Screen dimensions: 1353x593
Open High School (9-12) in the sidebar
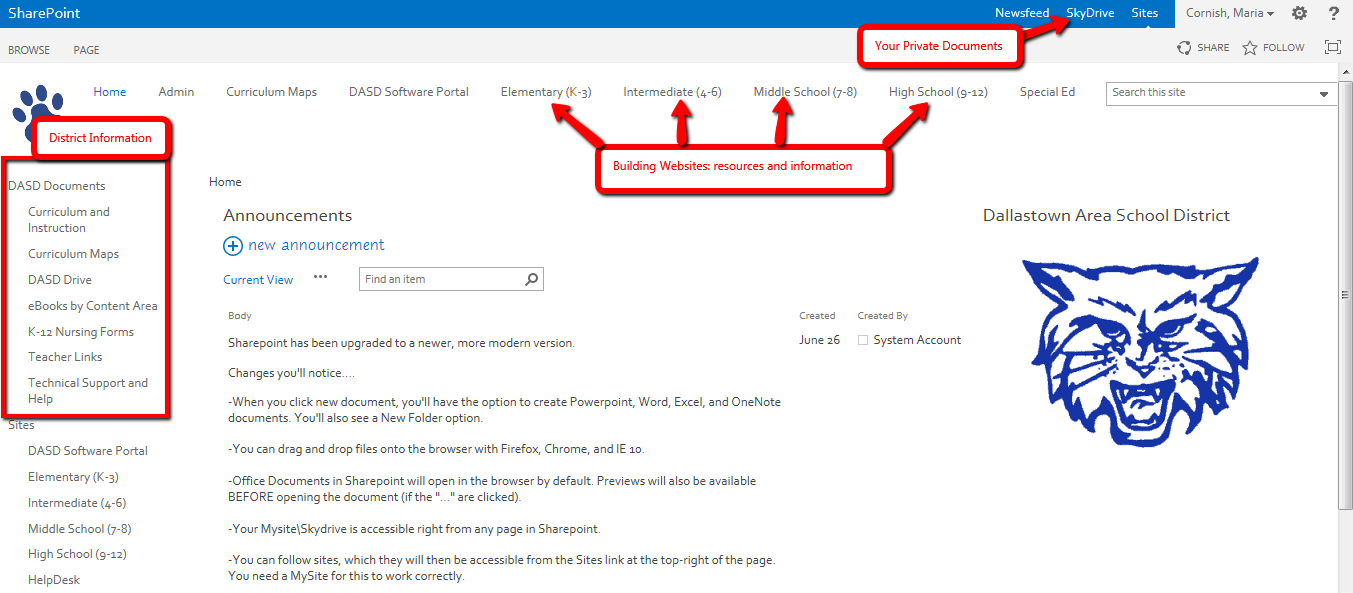77,554
